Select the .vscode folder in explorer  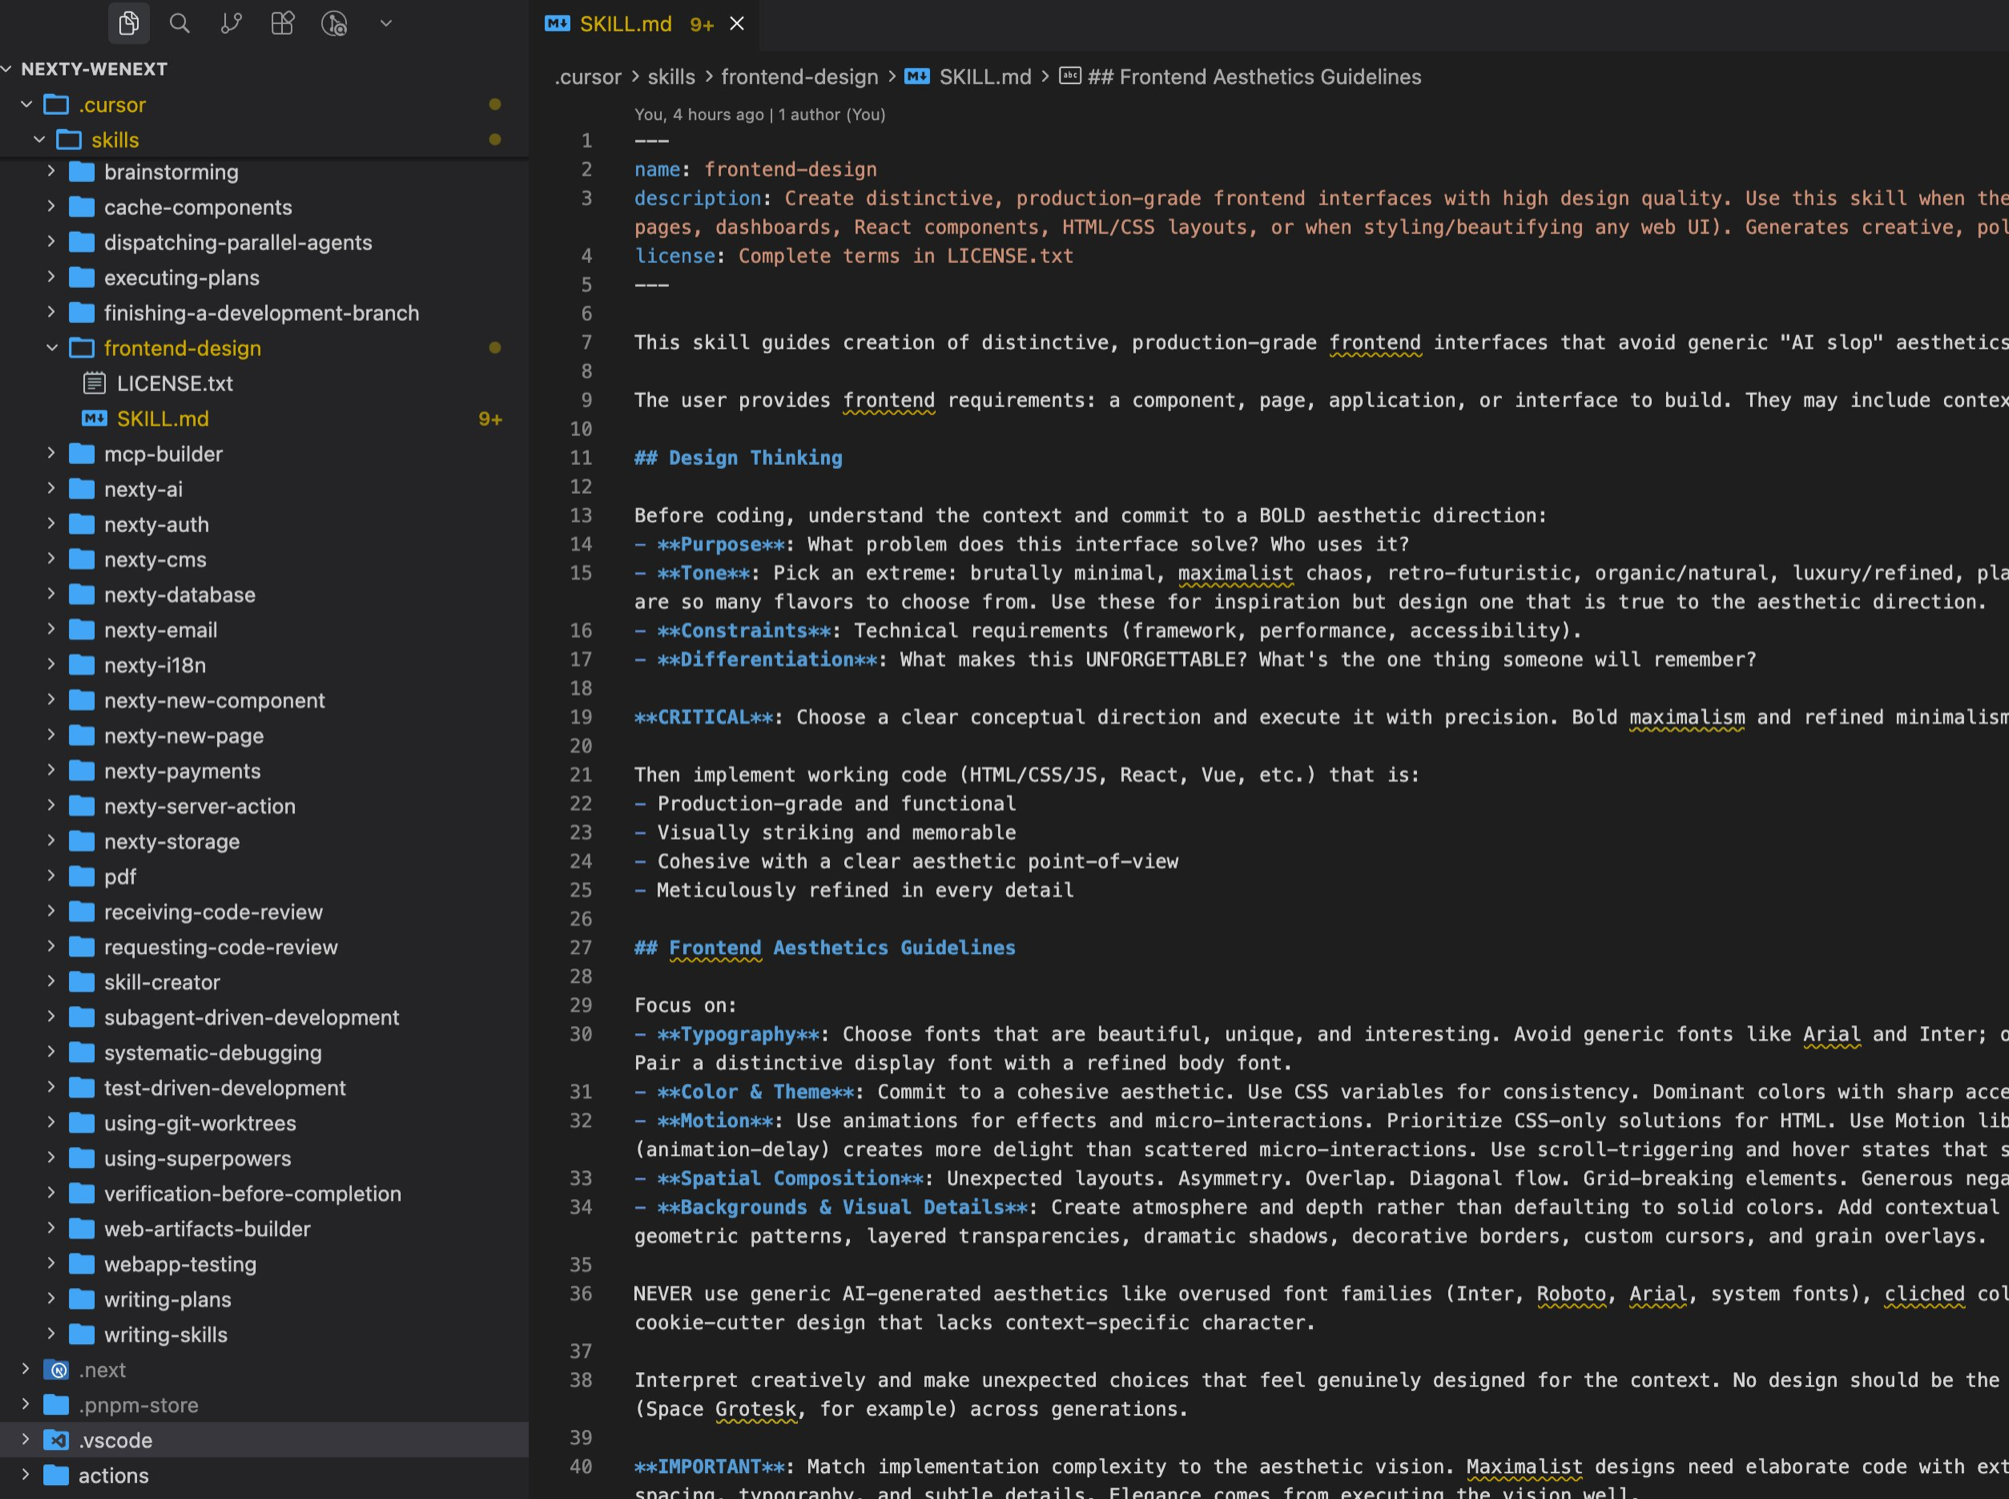[116, 1440]
